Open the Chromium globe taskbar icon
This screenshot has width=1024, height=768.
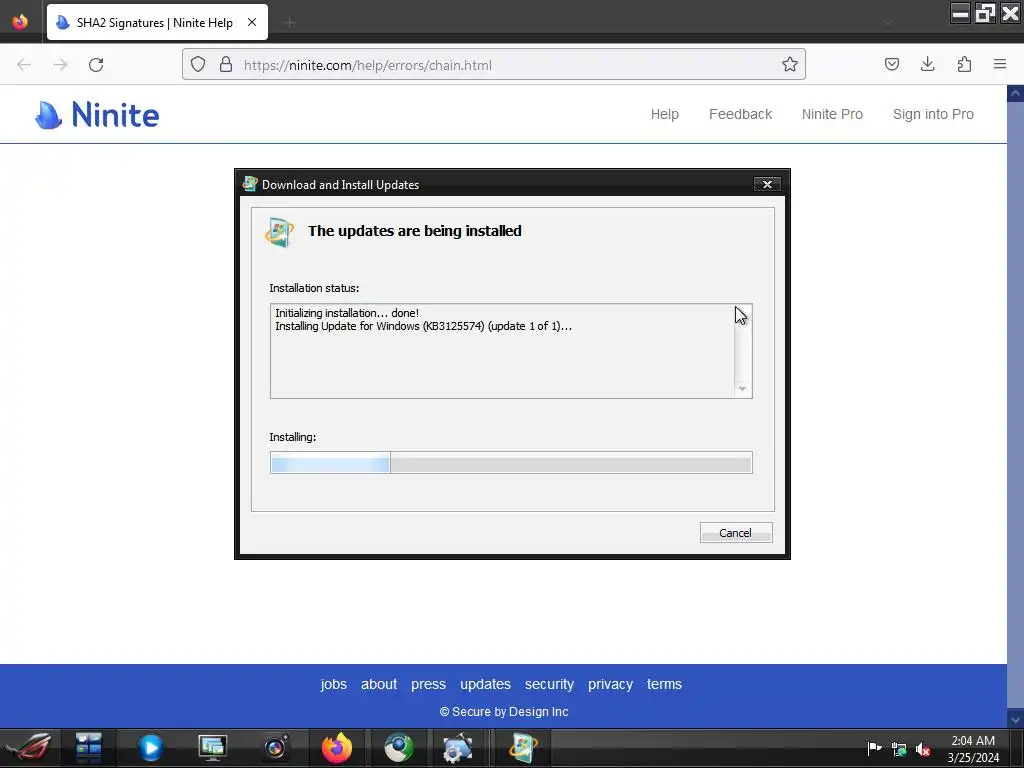point(398,748)
